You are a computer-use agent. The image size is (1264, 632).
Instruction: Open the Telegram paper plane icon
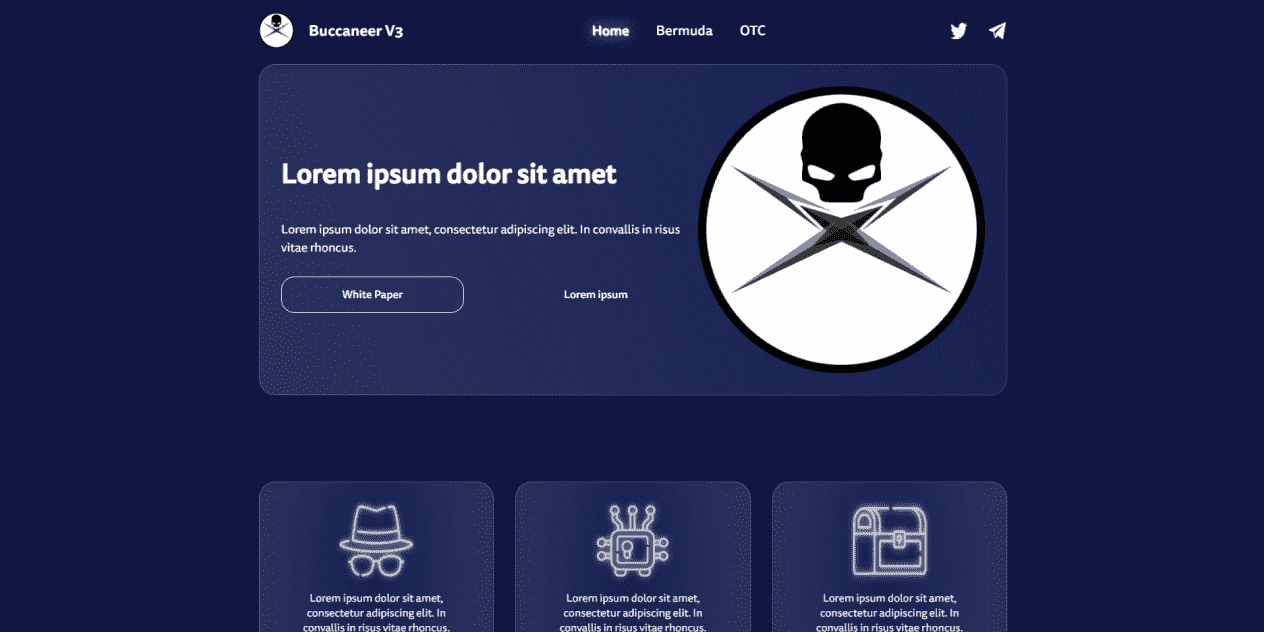(x=997, y=31)
